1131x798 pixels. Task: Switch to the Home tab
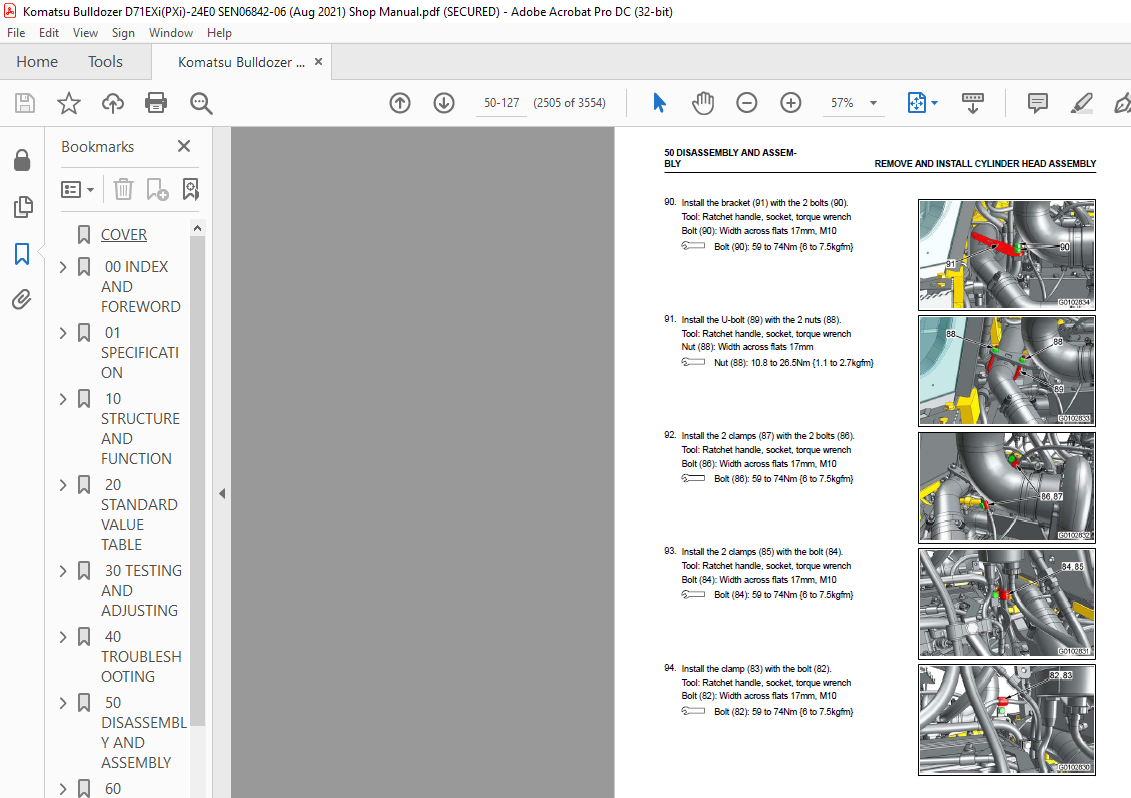click(37, 62)
